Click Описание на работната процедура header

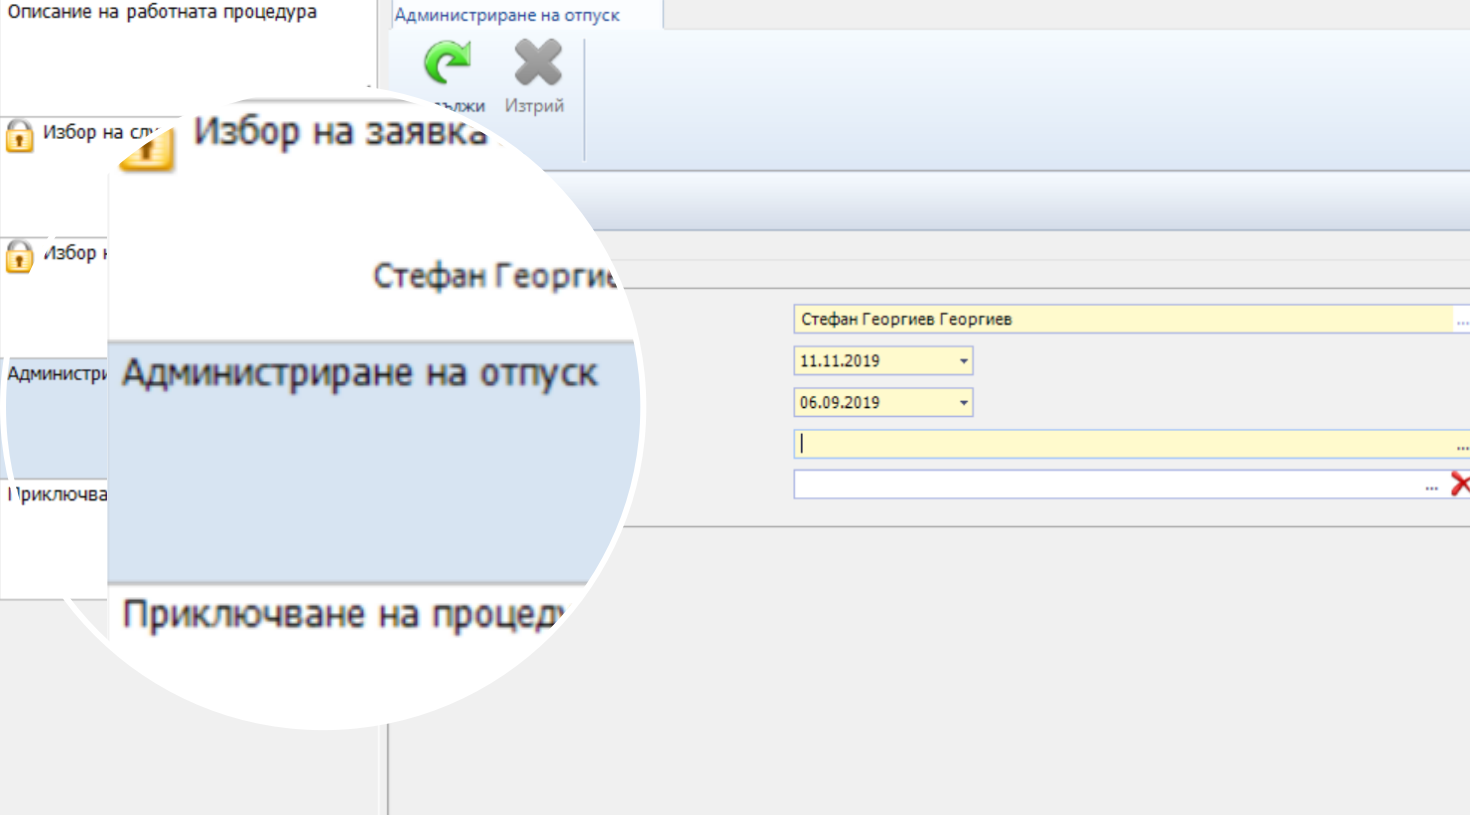[x=162, y=12]
